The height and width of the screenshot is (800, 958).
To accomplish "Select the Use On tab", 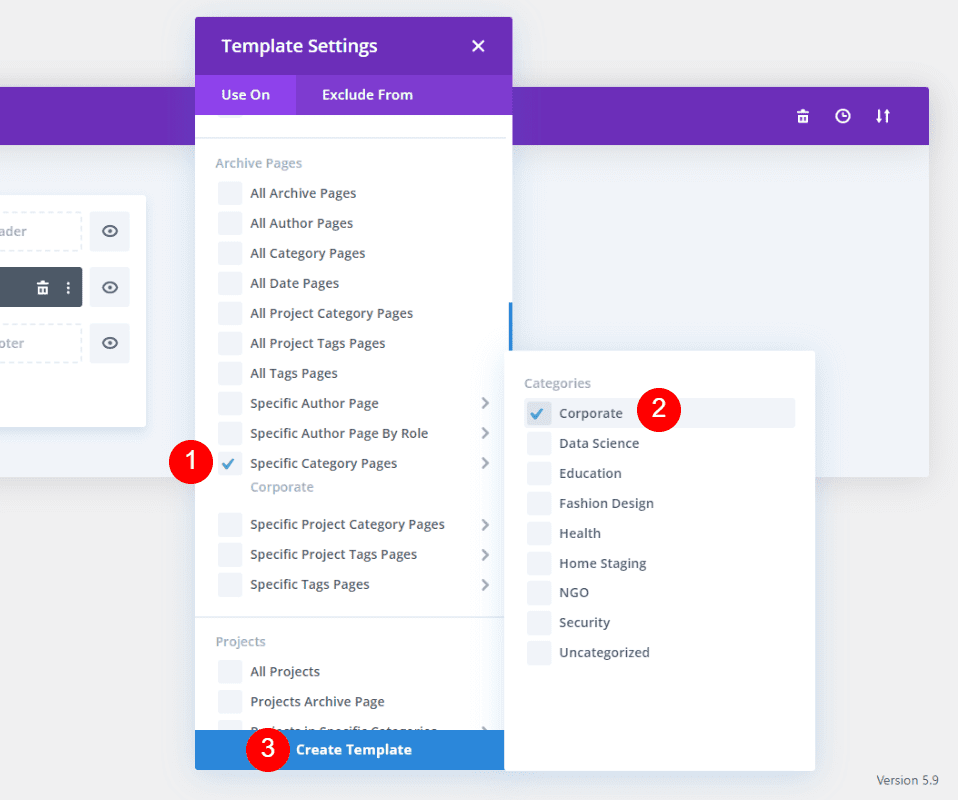I will tap(245, 95).
